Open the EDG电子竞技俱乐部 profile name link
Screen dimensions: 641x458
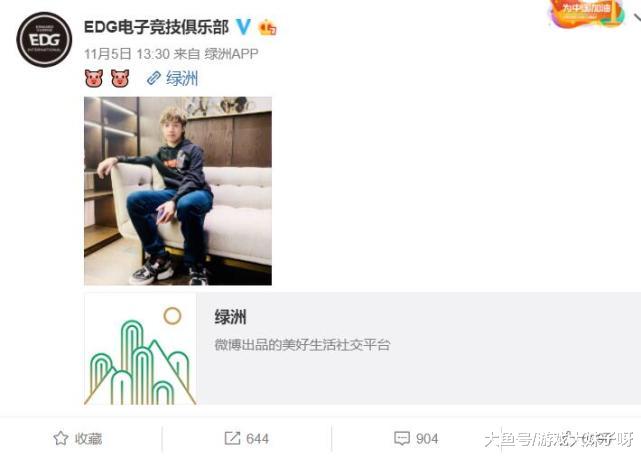(x=156, y=27)
